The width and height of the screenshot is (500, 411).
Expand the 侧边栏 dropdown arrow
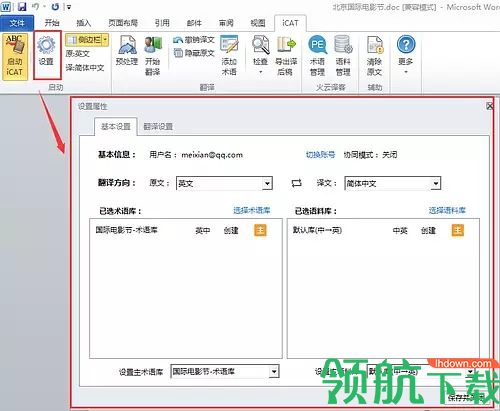[x=105, y=40]
